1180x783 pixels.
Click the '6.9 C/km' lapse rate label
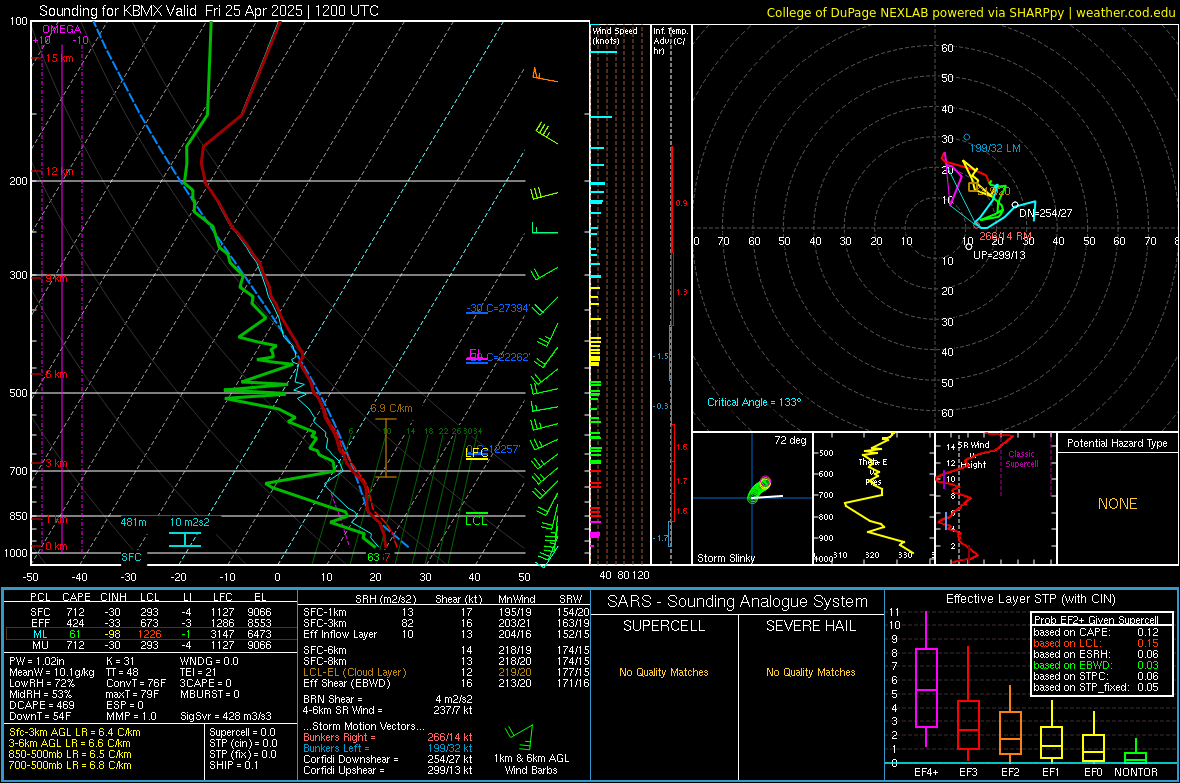click(391, 408)
